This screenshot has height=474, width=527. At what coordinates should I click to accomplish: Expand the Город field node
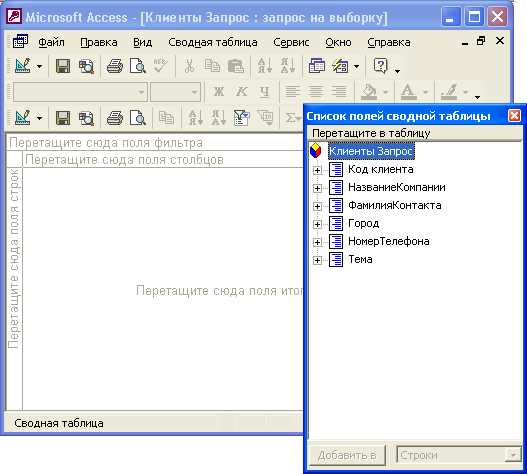317,224
